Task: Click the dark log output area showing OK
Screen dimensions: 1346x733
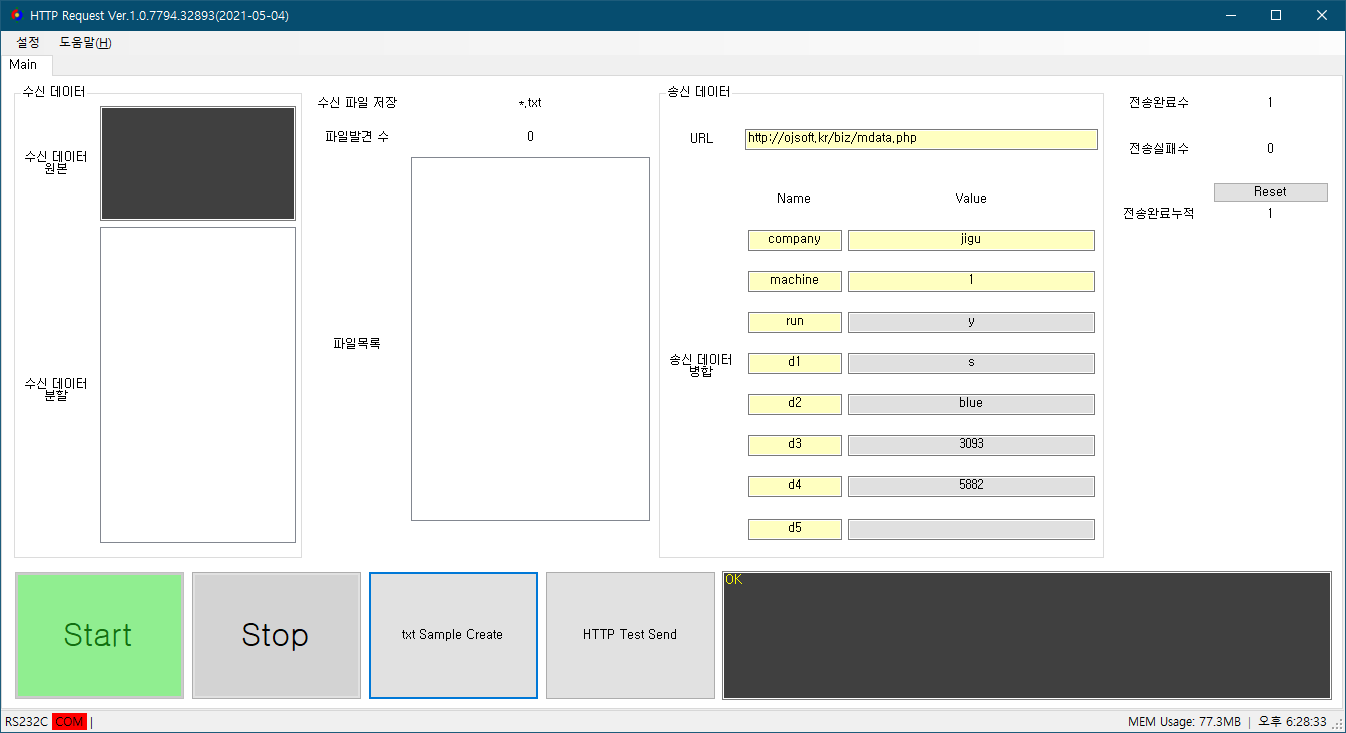Action: (1027, 635)
